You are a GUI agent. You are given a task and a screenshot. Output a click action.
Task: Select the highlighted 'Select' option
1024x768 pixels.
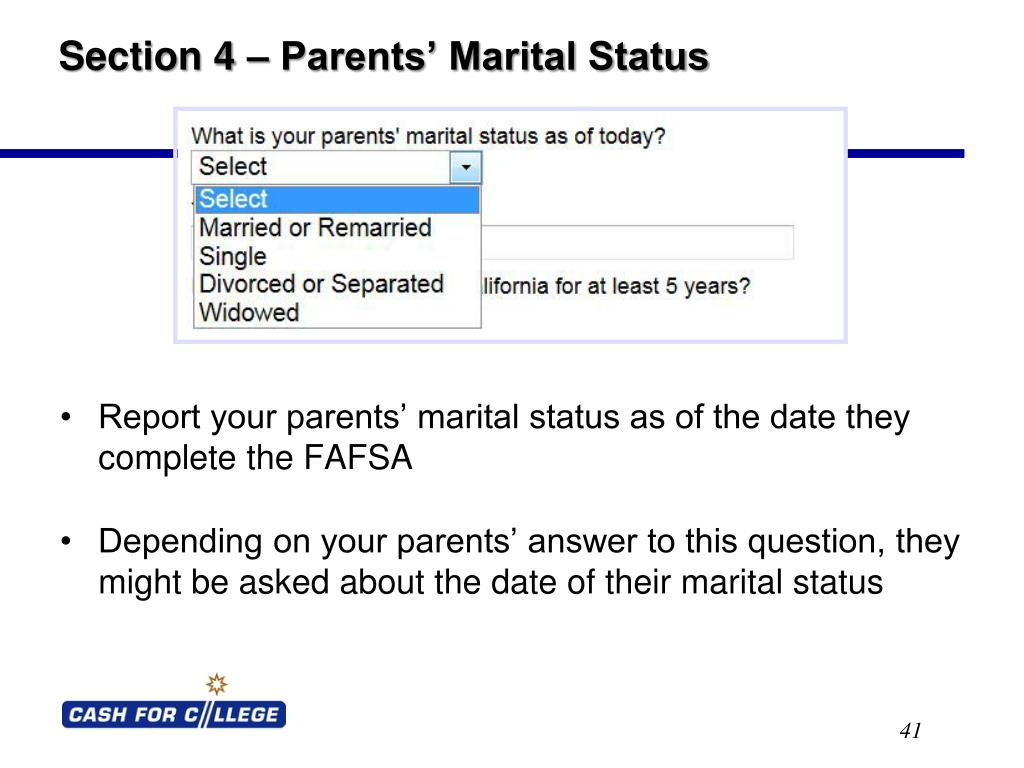click(x=337, y=199)
